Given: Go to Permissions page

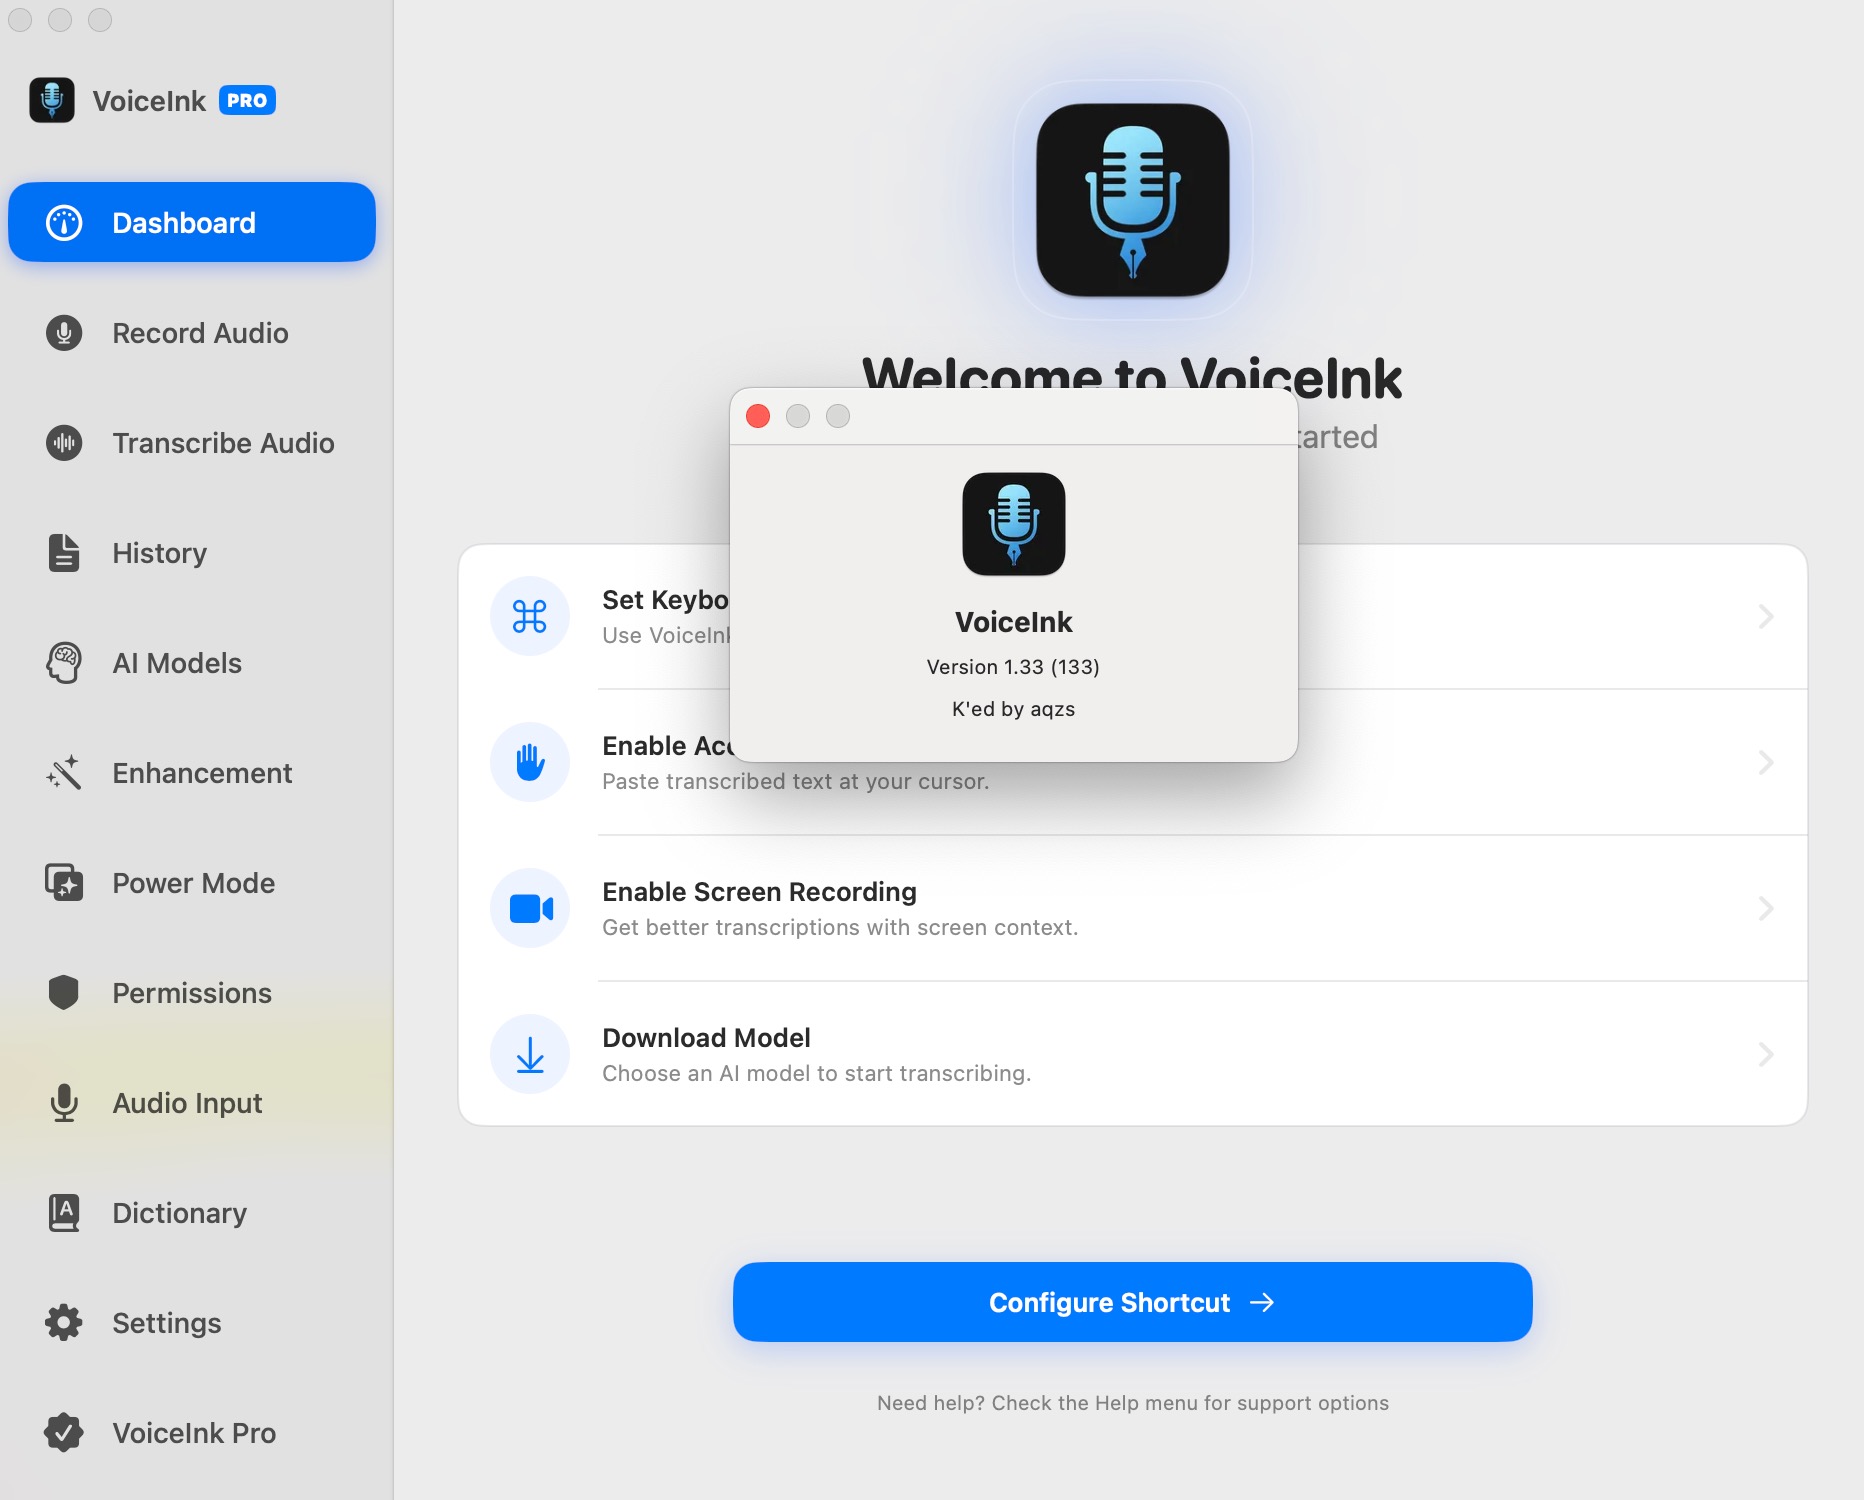Looking at the screenshot, I should [192, 992].
